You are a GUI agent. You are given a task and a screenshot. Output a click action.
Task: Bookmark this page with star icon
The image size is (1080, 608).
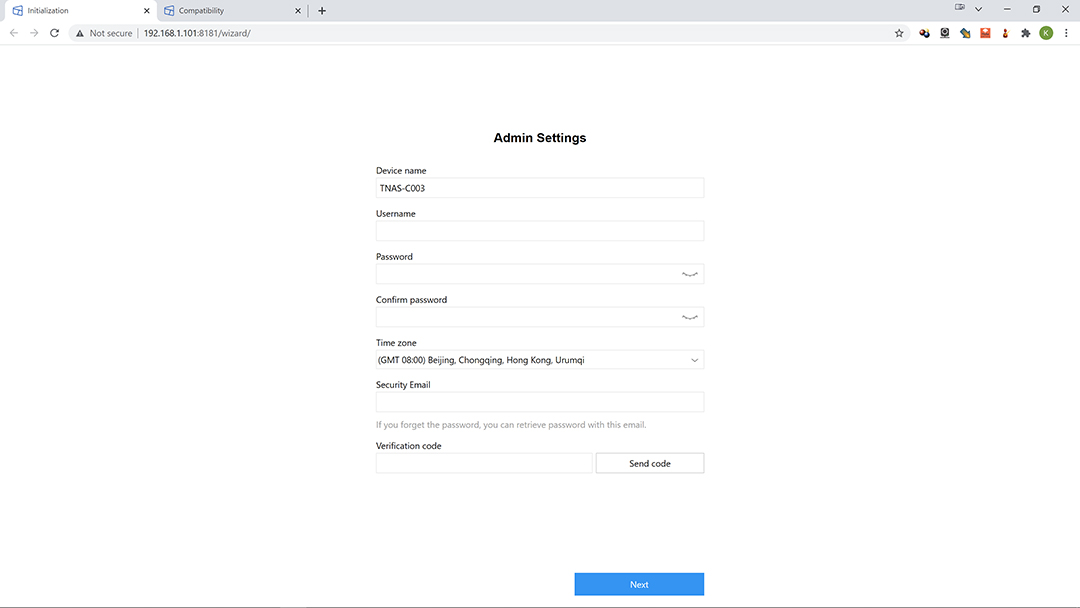coord(899,33)
